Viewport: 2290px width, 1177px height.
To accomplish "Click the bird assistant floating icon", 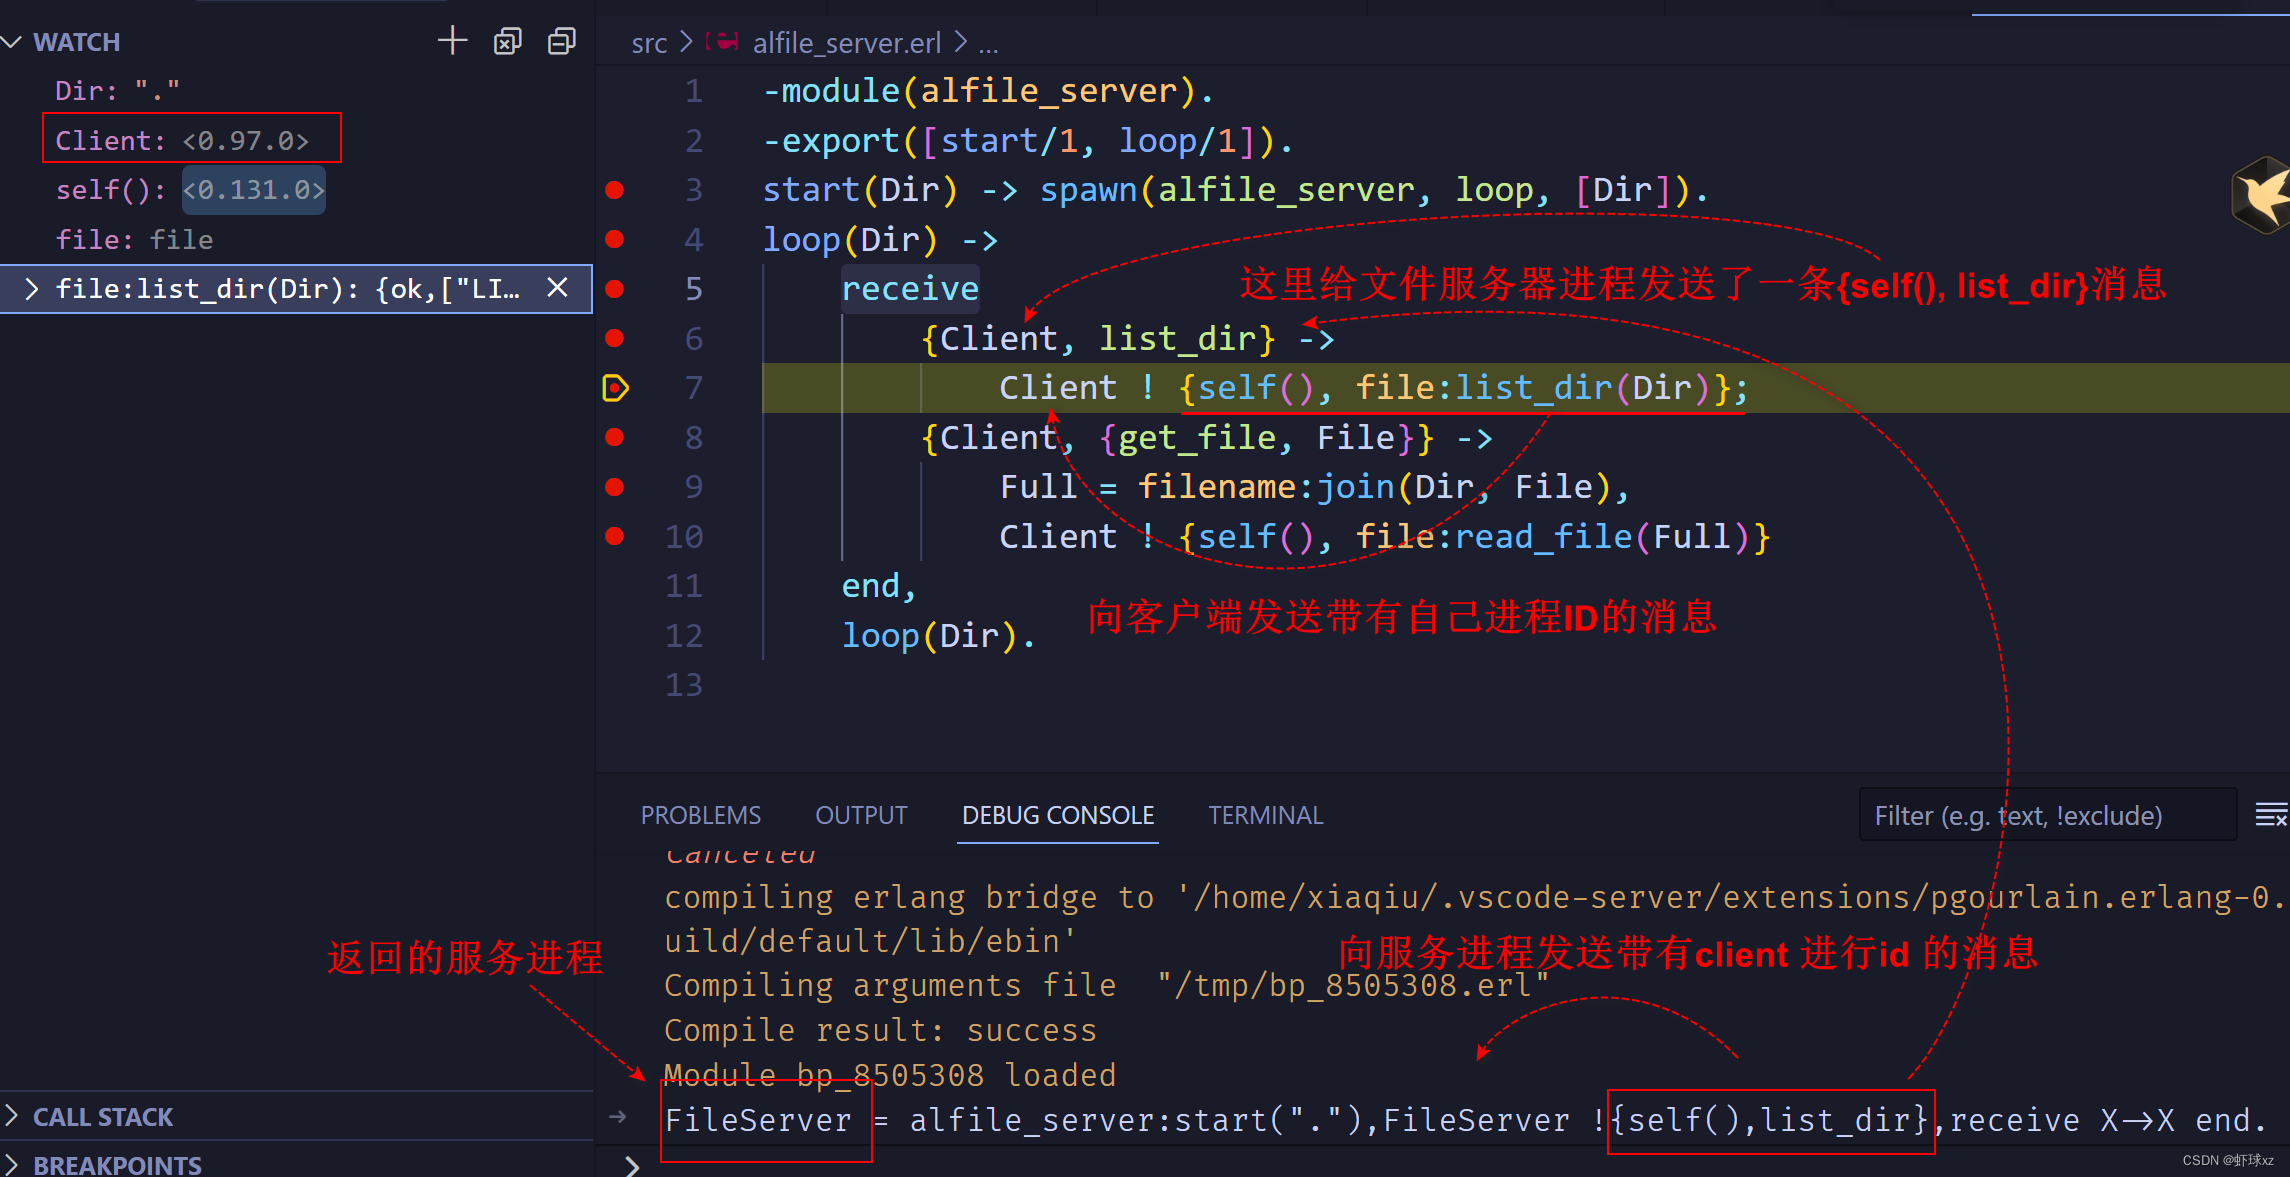I will tap(2262, 194).
